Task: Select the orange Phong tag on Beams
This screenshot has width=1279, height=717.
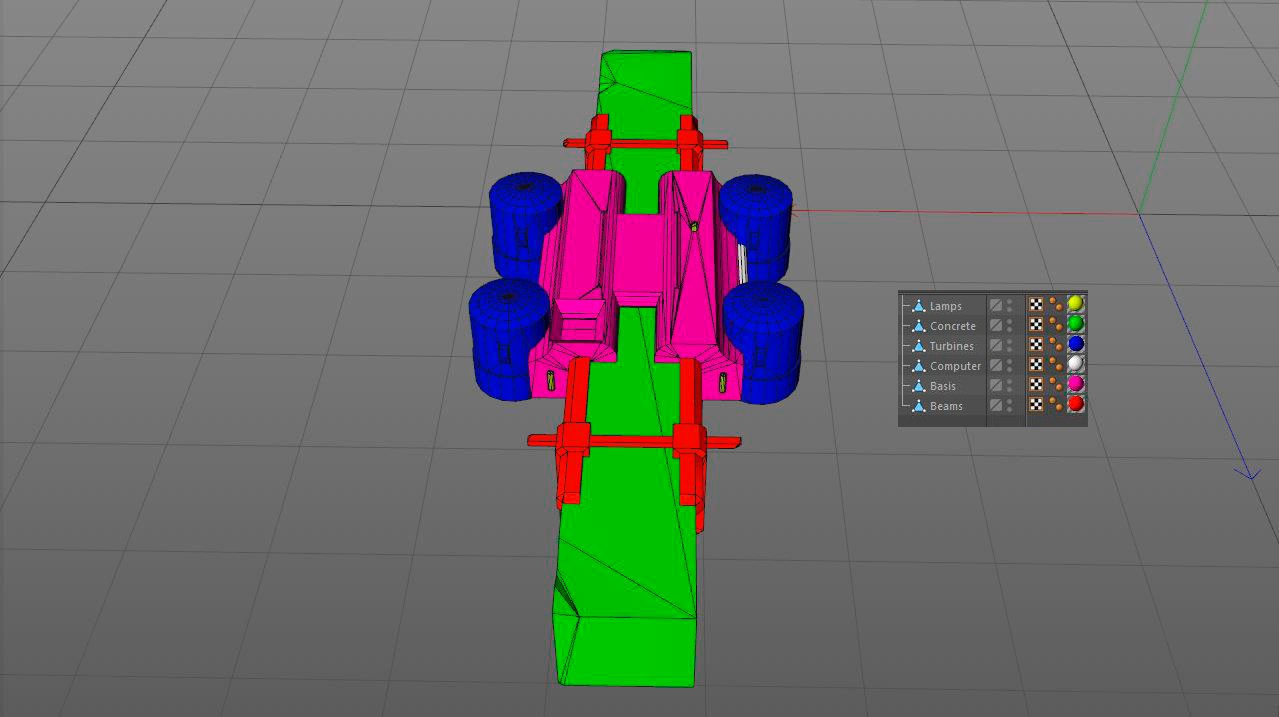Action: (1056, 405)
